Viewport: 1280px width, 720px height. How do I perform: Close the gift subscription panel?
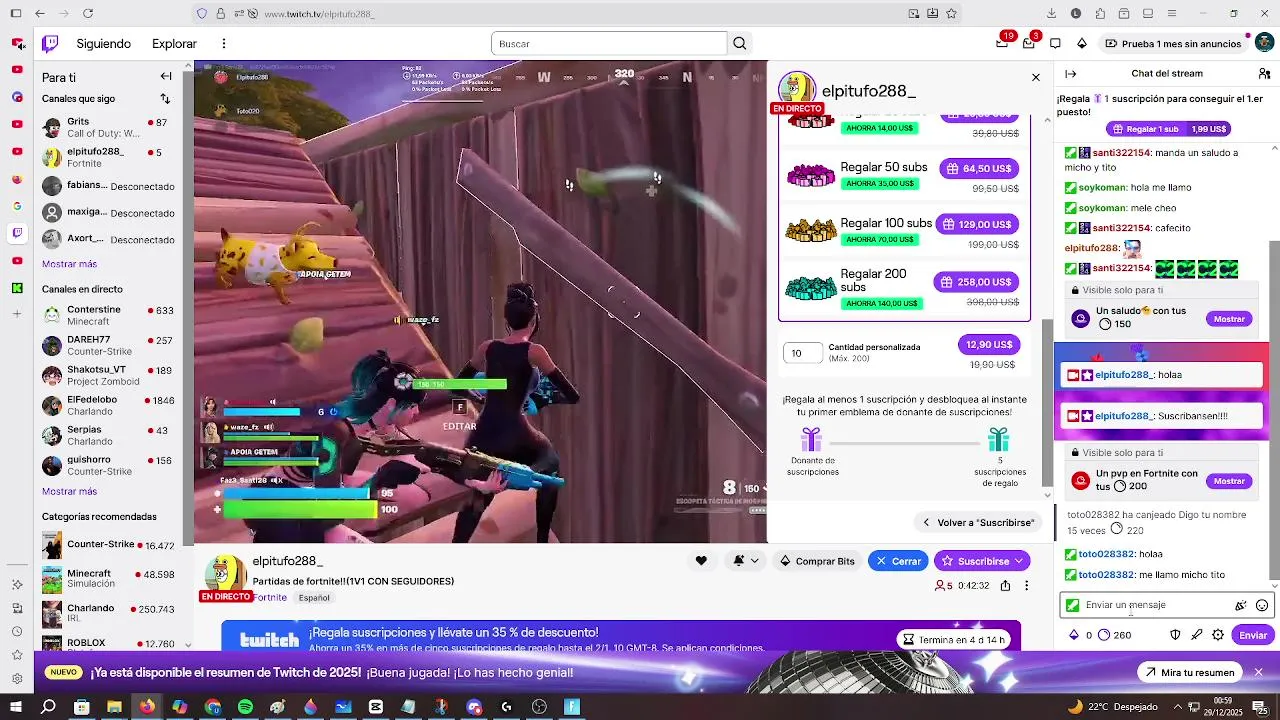tap(1036, 77)
